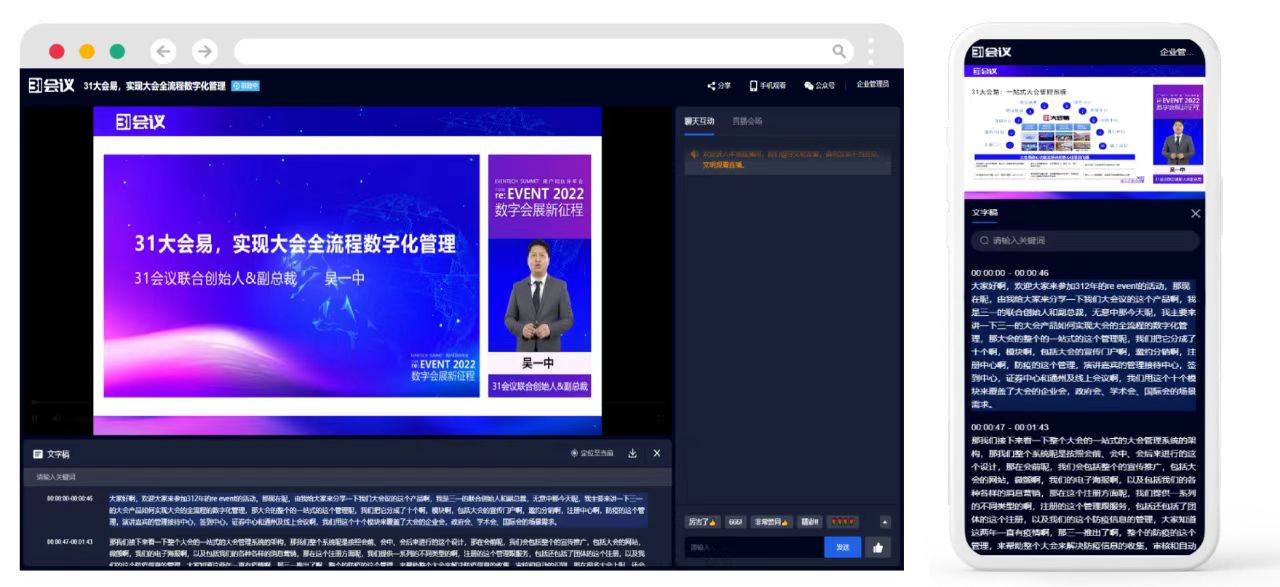
Task: Click the search magnifier in the address bar
Action: point(840,49)
